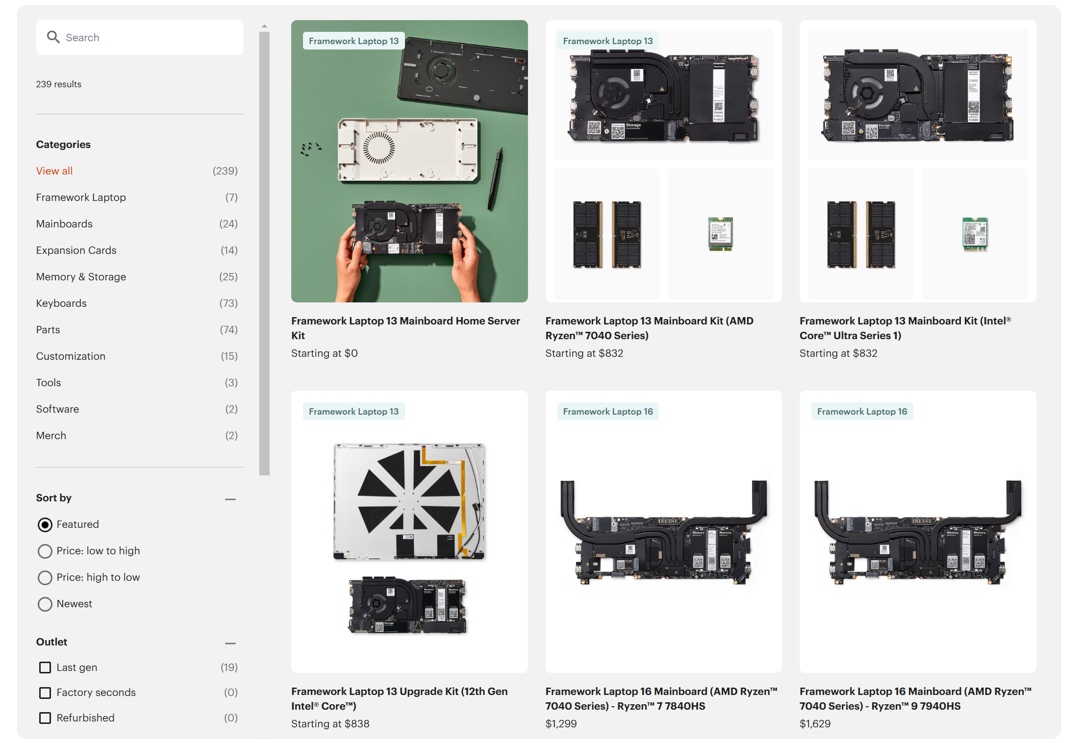The width and height of the screenshot is (1080, 743).
Task: Open Ryzen 7 7840HS Mainboard image
Action: point(663,532)
